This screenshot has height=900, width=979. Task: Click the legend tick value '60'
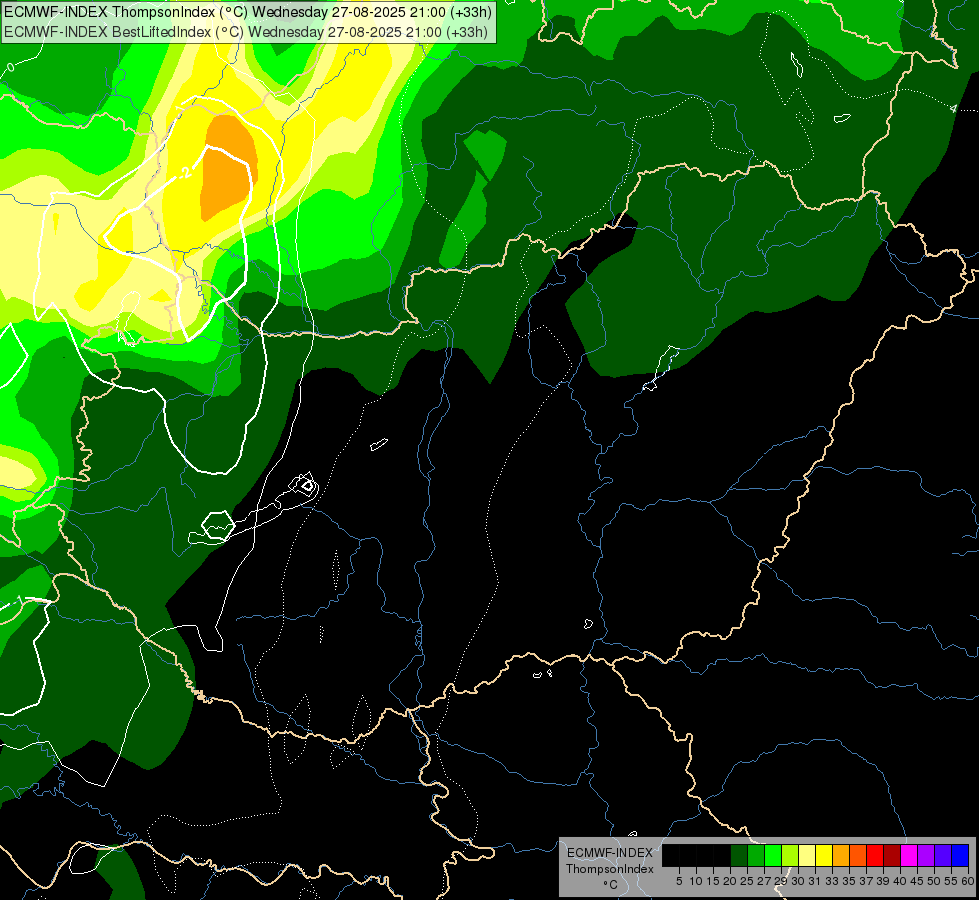[x=968, y=881]
